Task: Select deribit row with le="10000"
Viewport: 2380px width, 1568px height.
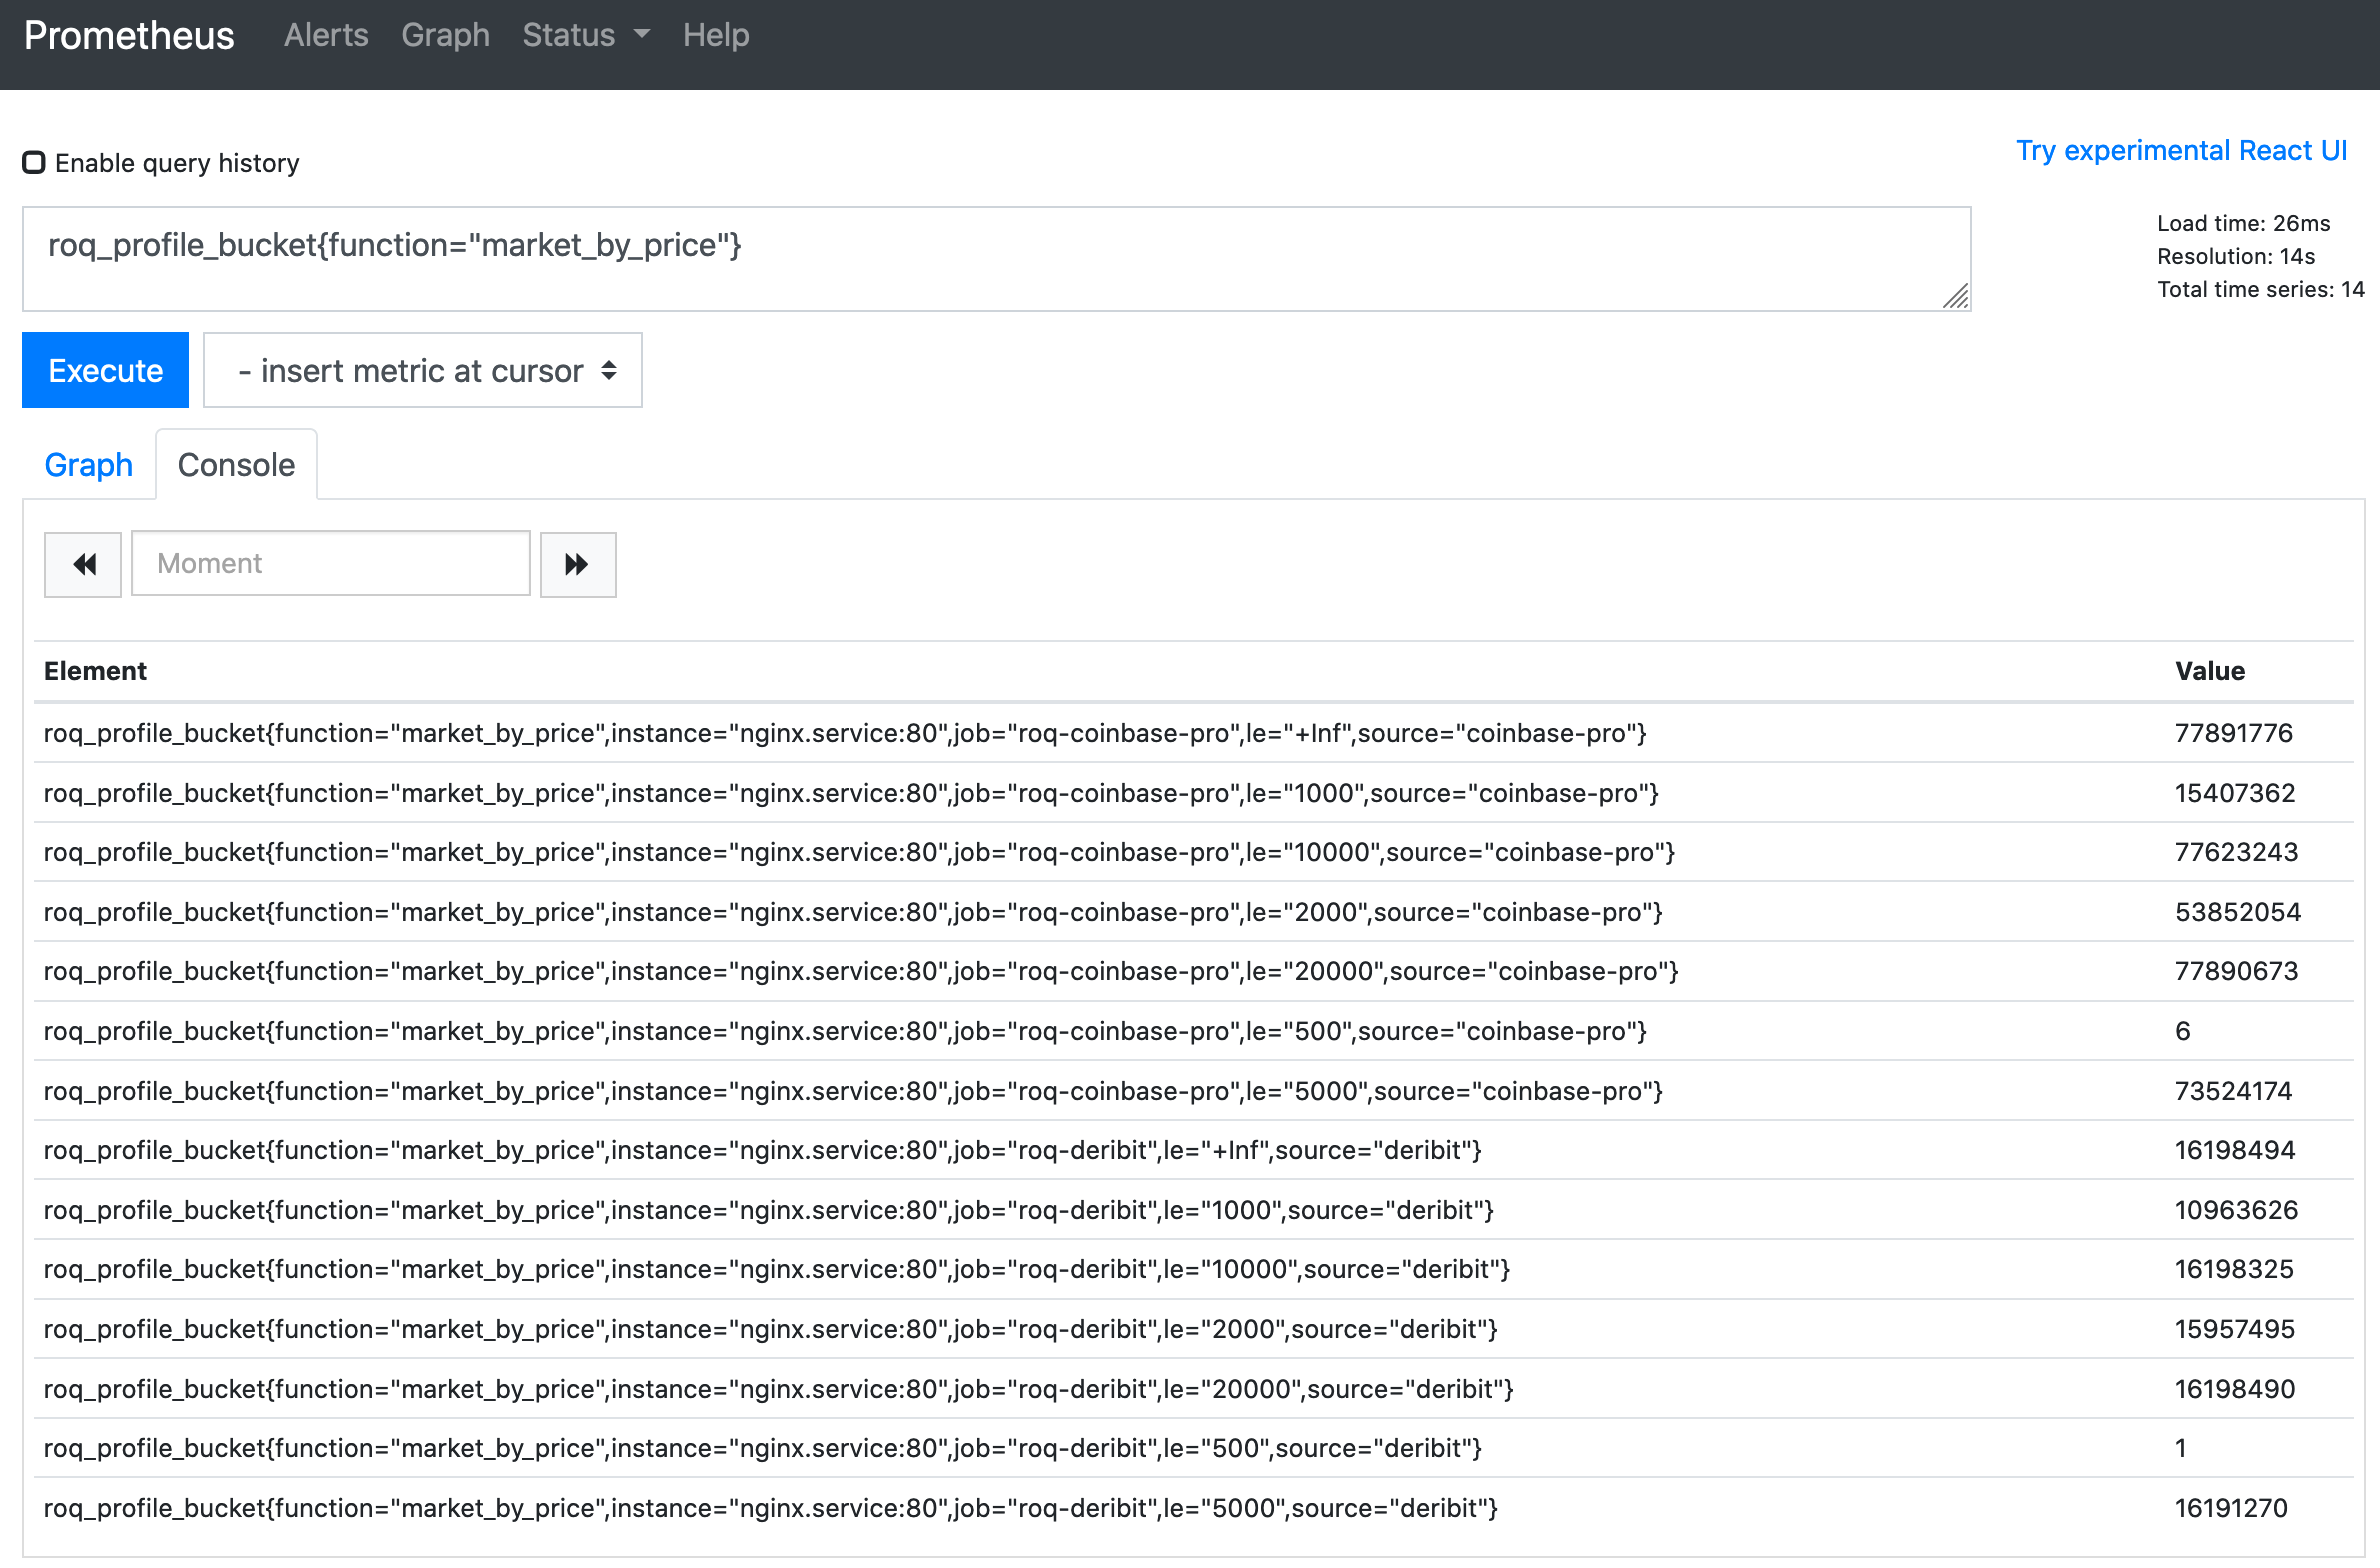Action: 1193,1269
